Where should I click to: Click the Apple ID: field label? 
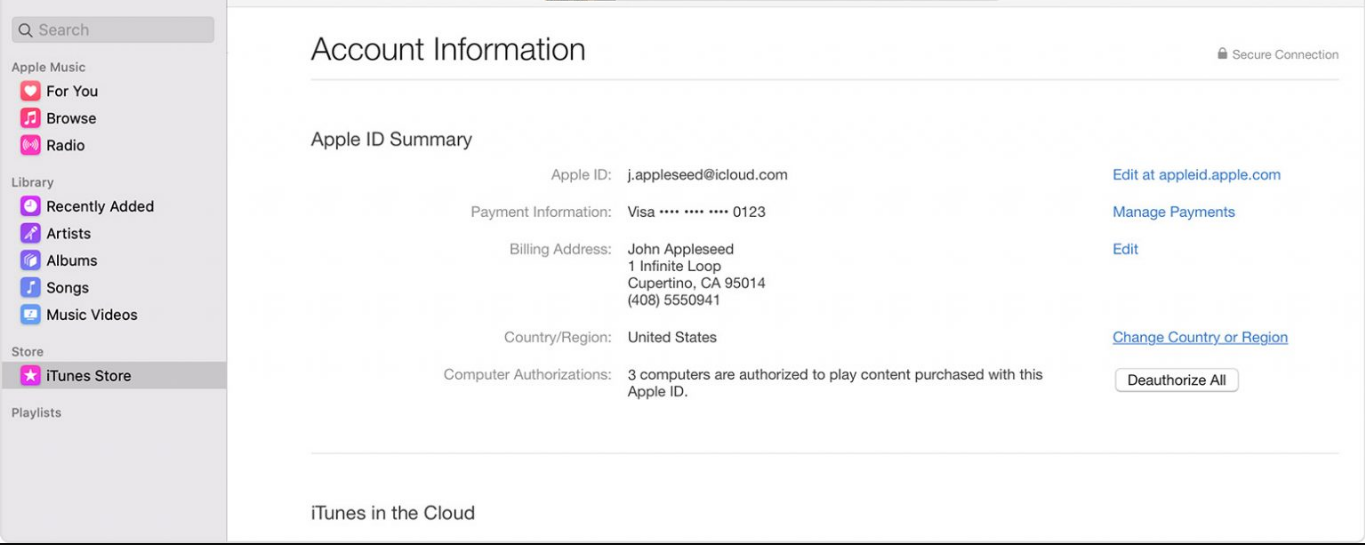[581, 175]
